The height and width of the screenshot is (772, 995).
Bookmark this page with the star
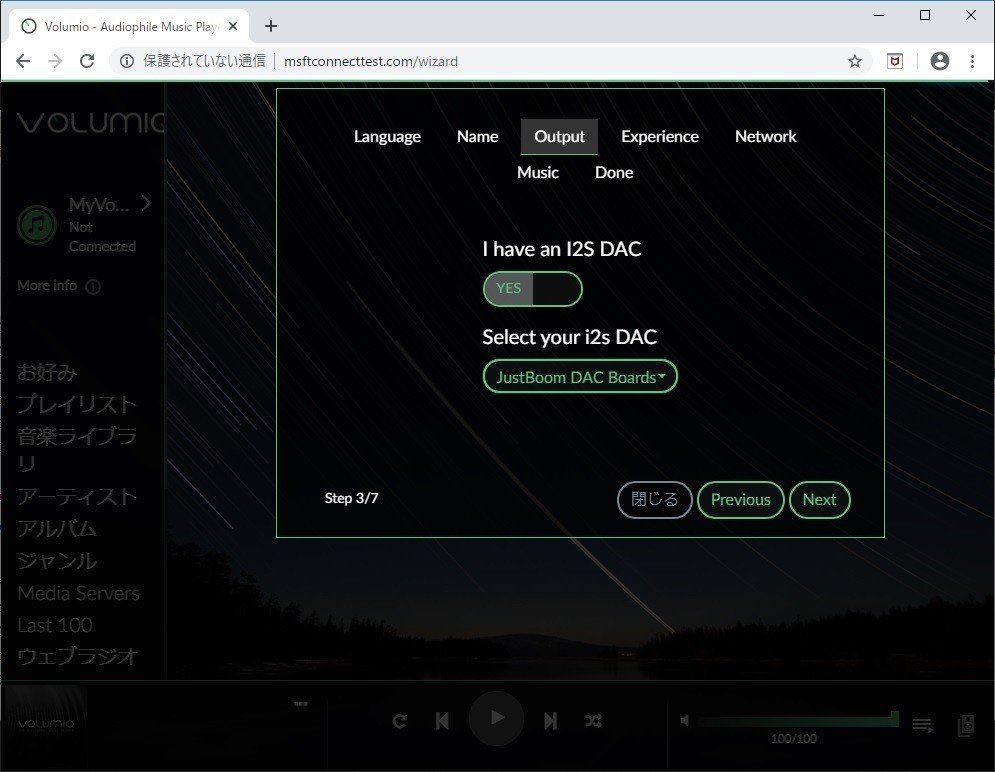(x=855, y=61)
